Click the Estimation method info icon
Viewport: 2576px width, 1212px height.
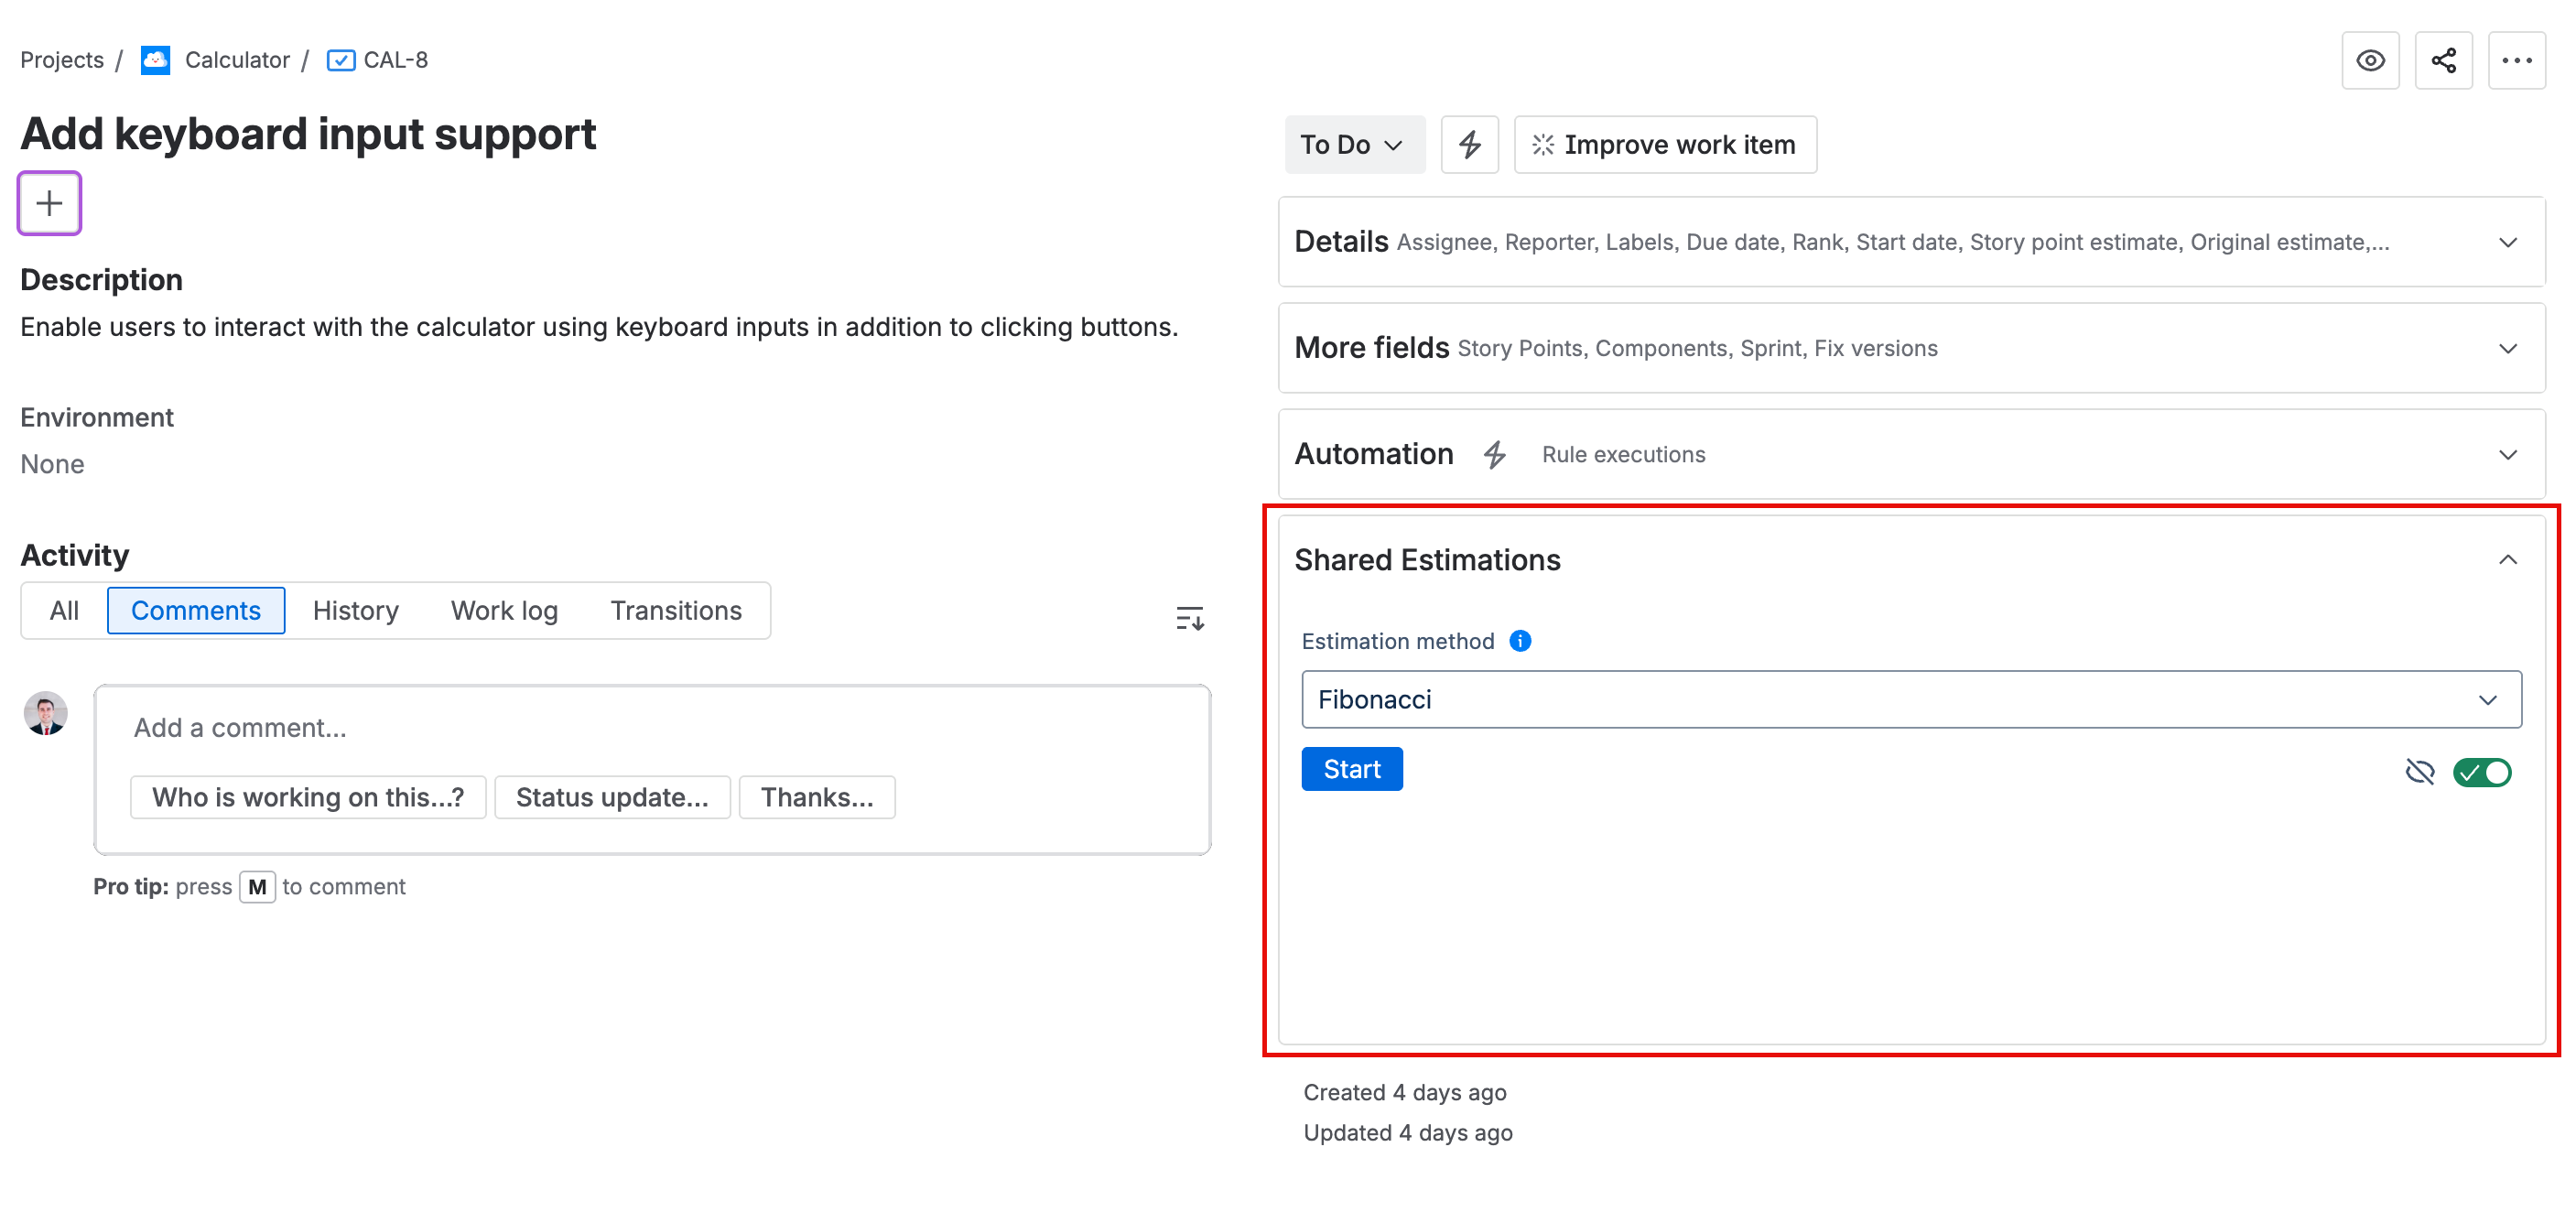1520,641
